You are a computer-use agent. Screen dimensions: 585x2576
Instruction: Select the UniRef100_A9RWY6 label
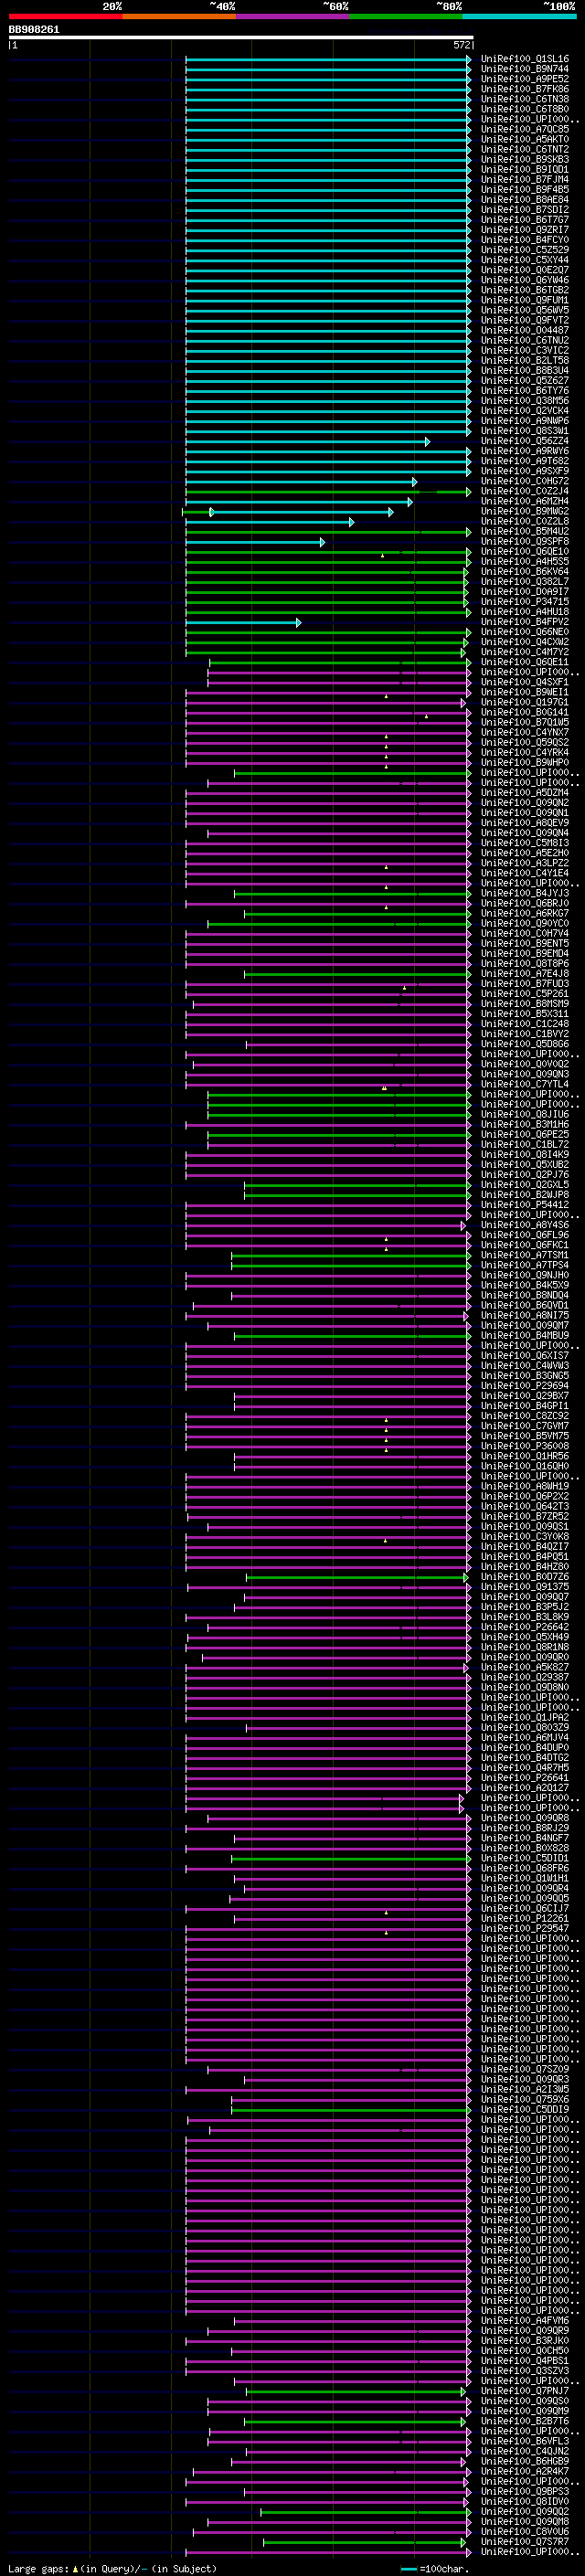point(525,451)
